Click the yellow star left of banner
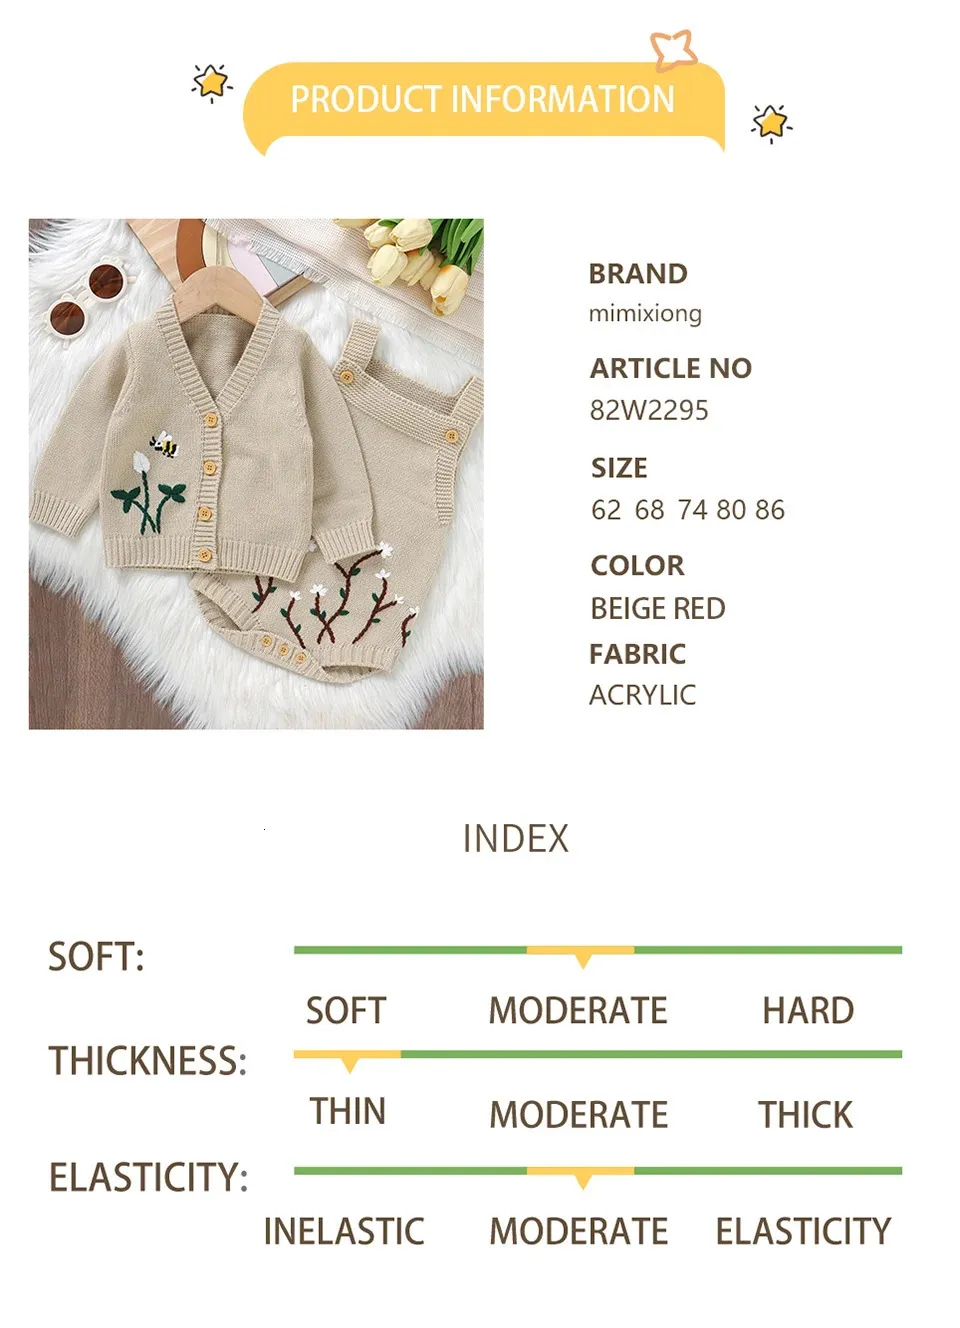 coord(212,83)
